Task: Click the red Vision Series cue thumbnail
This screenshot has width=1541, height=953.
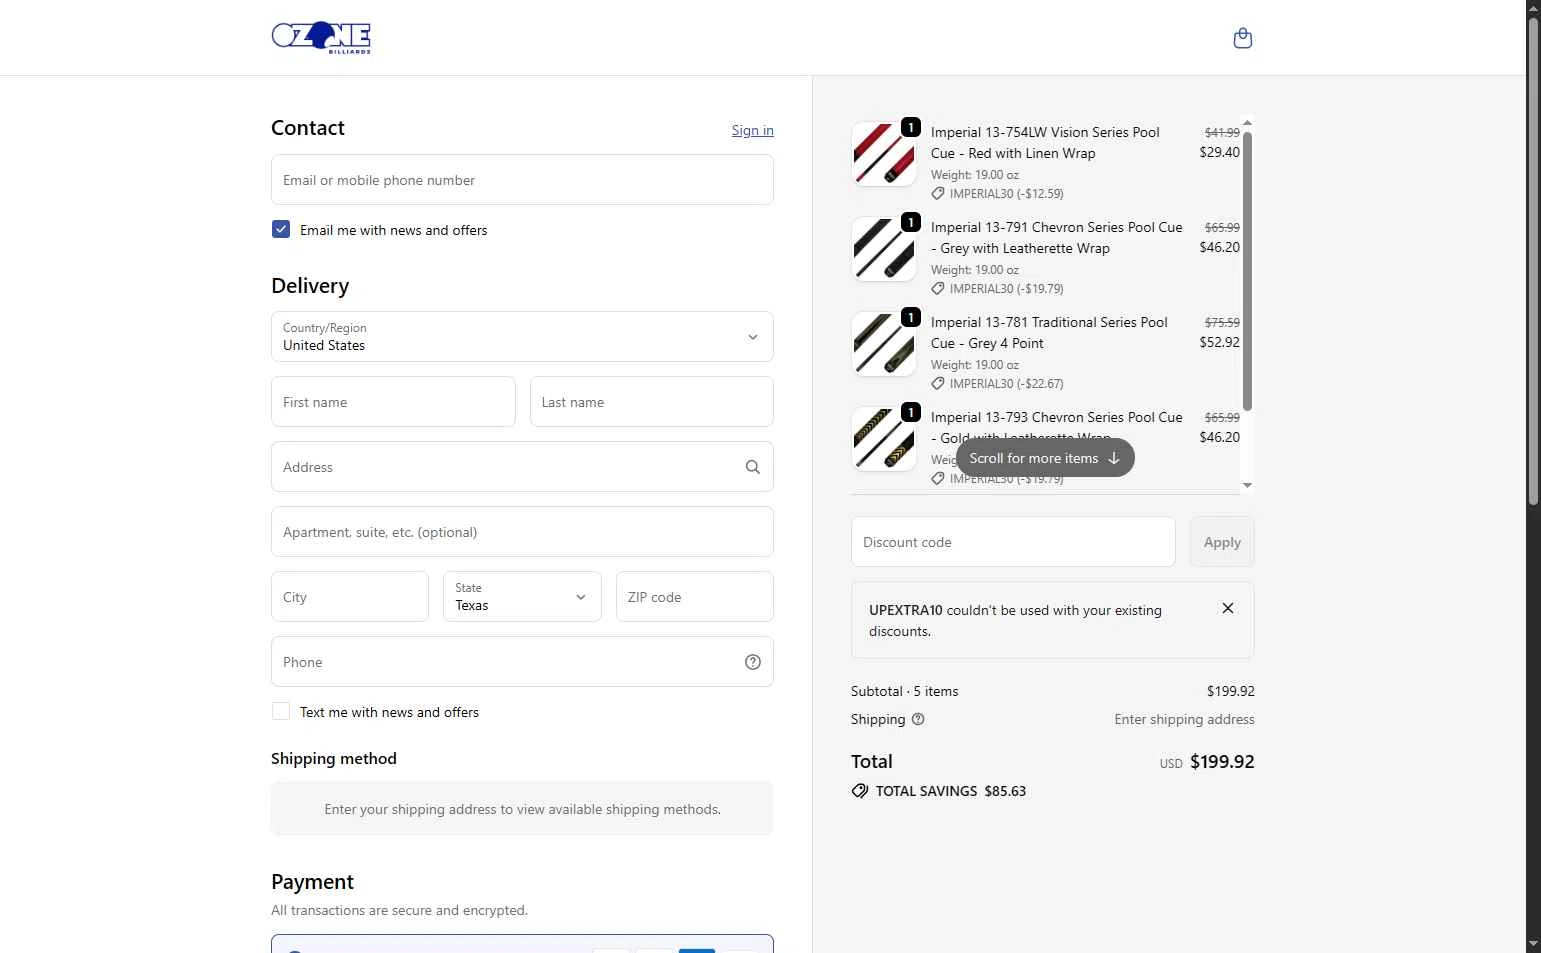Action: tap(884, 154)
